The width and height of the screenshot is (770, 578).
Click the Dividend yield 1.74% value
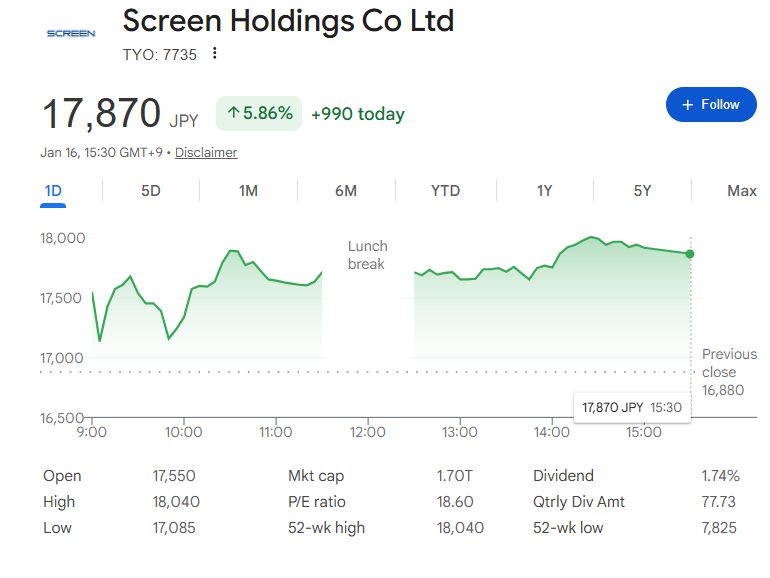[x=720, y=476]
